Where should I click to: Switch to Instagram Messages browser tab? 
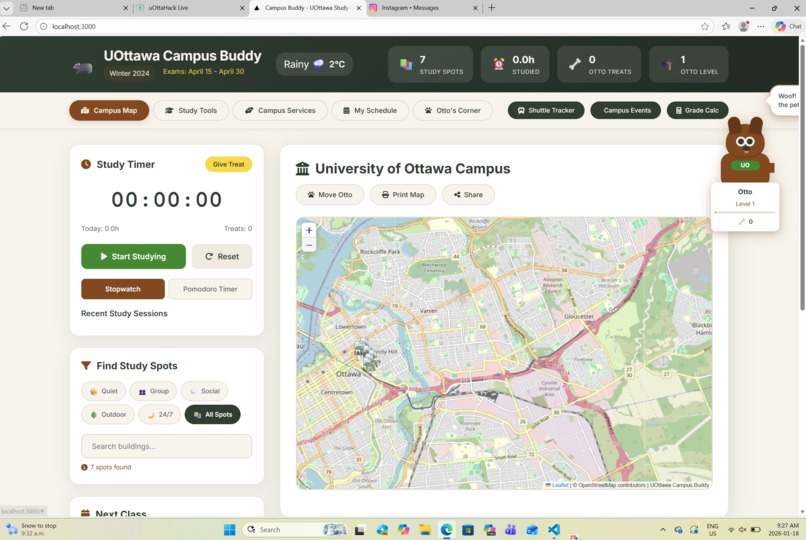(x=424, y=8)
